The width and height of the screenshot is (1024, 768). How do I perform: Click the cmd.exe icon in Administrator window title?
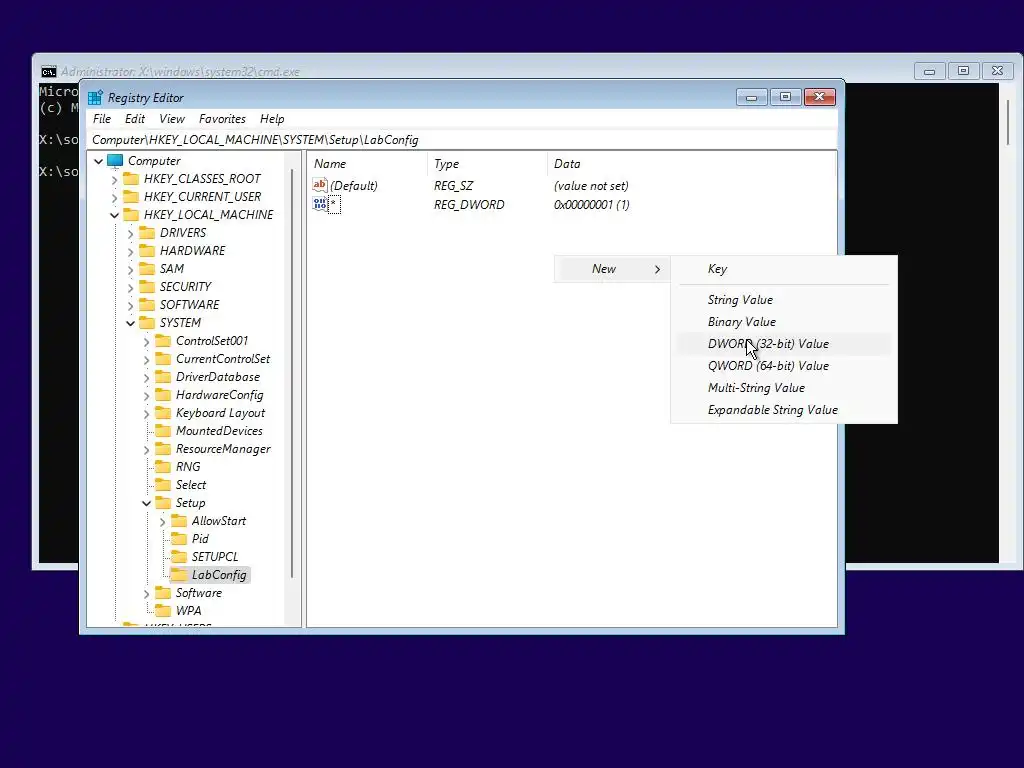pyautogui.click(x=48, y=72)
